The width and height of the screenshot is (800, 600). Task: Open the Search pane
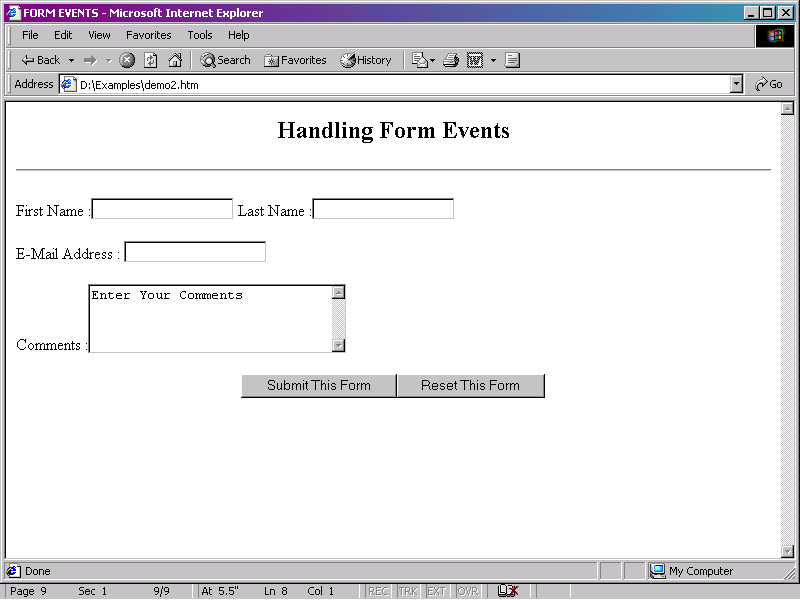click(225, 60)
